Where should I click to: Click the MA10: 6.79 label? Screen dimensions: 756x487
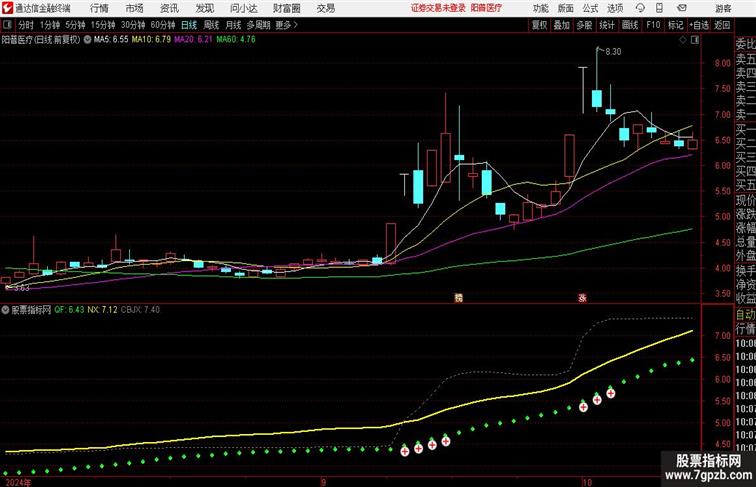coord(151,40)
